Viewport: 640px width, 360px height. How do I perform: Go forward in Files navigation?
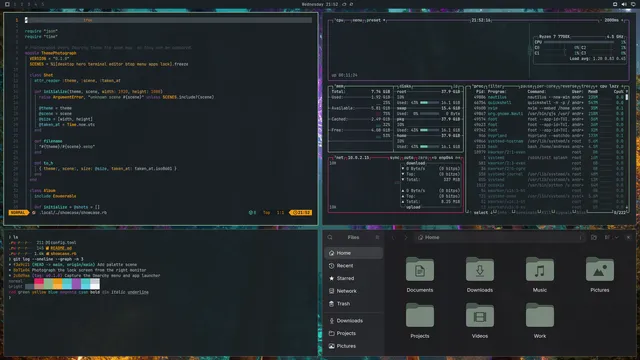click(405, 237)
